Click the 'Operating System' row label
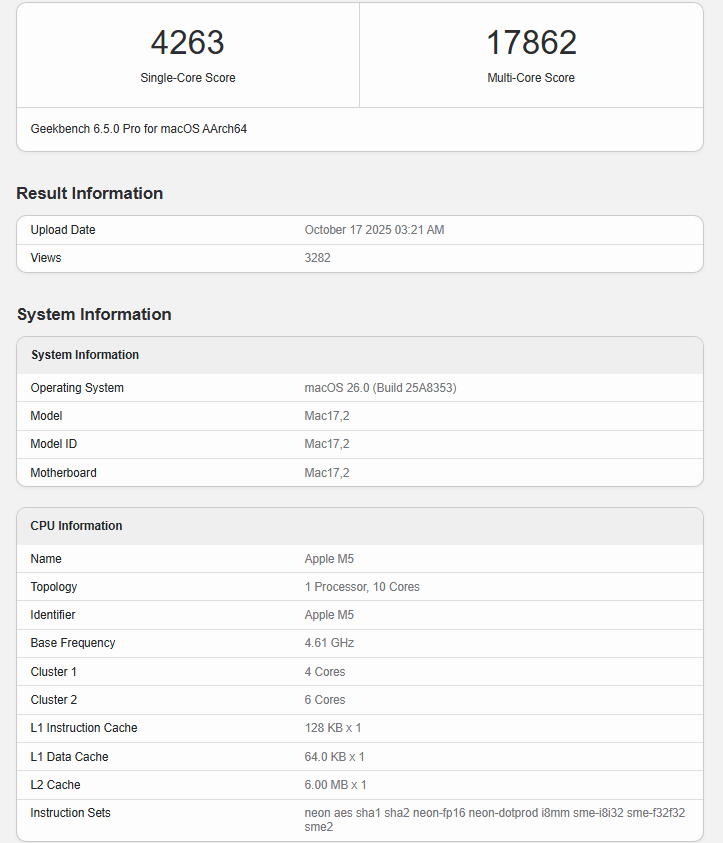Screen dimensions: 723x843 [77, 388]
